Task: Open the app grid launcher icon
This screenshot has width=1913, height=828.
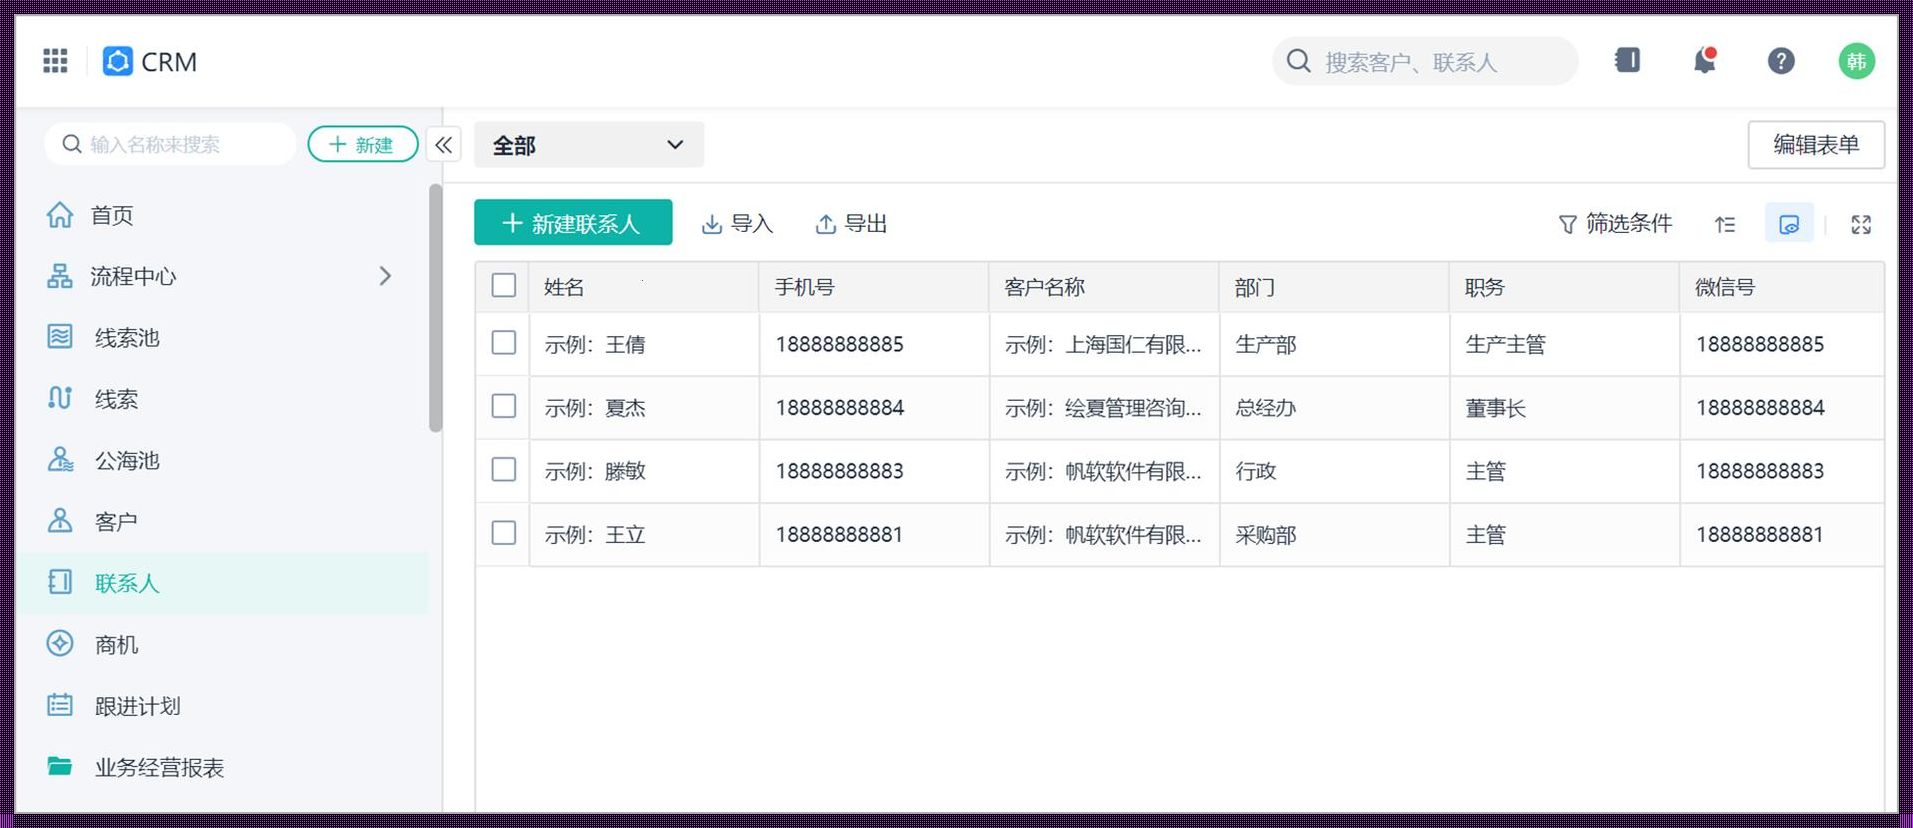Action: (55, 61)
